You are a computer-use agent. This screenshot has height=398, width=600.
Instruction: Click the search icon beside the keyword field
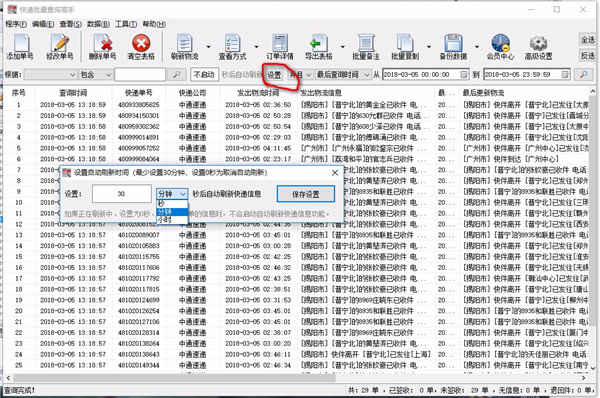pyautogui.click(x=176, y=75)
